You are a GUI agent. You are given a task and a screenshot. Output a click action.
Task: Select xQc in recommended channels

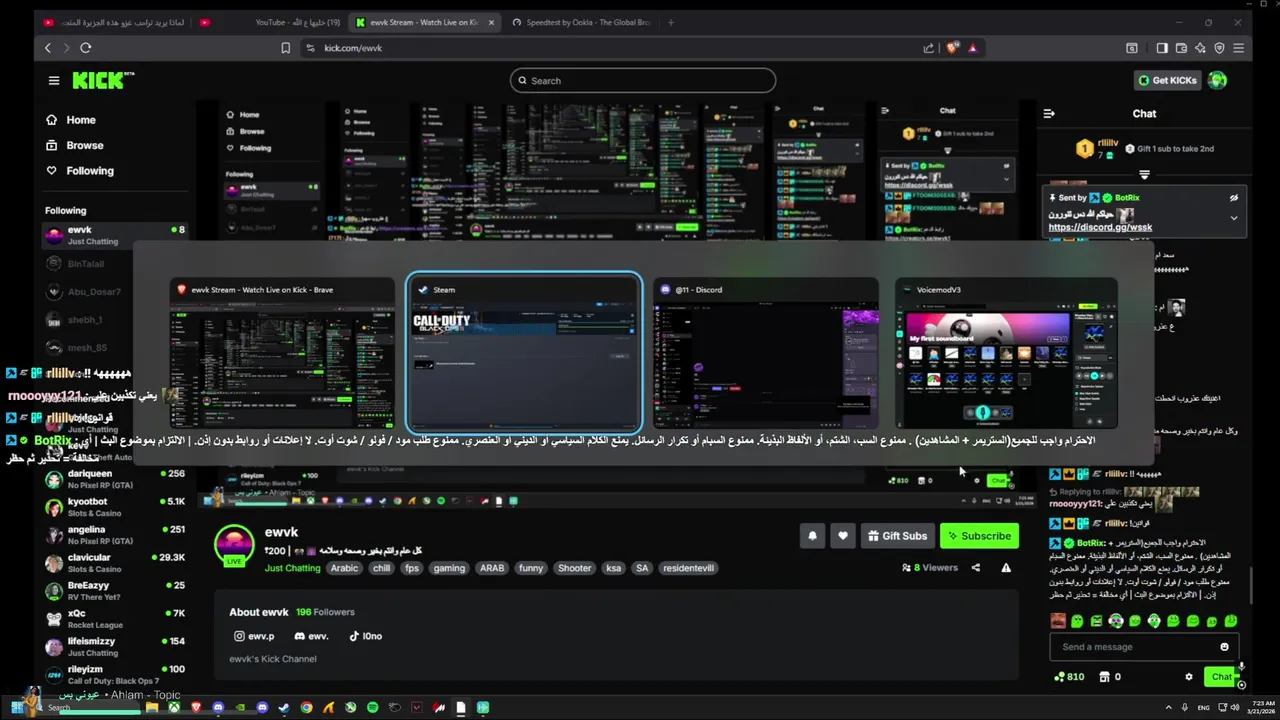pyautogui.click(x=114, y=619)
